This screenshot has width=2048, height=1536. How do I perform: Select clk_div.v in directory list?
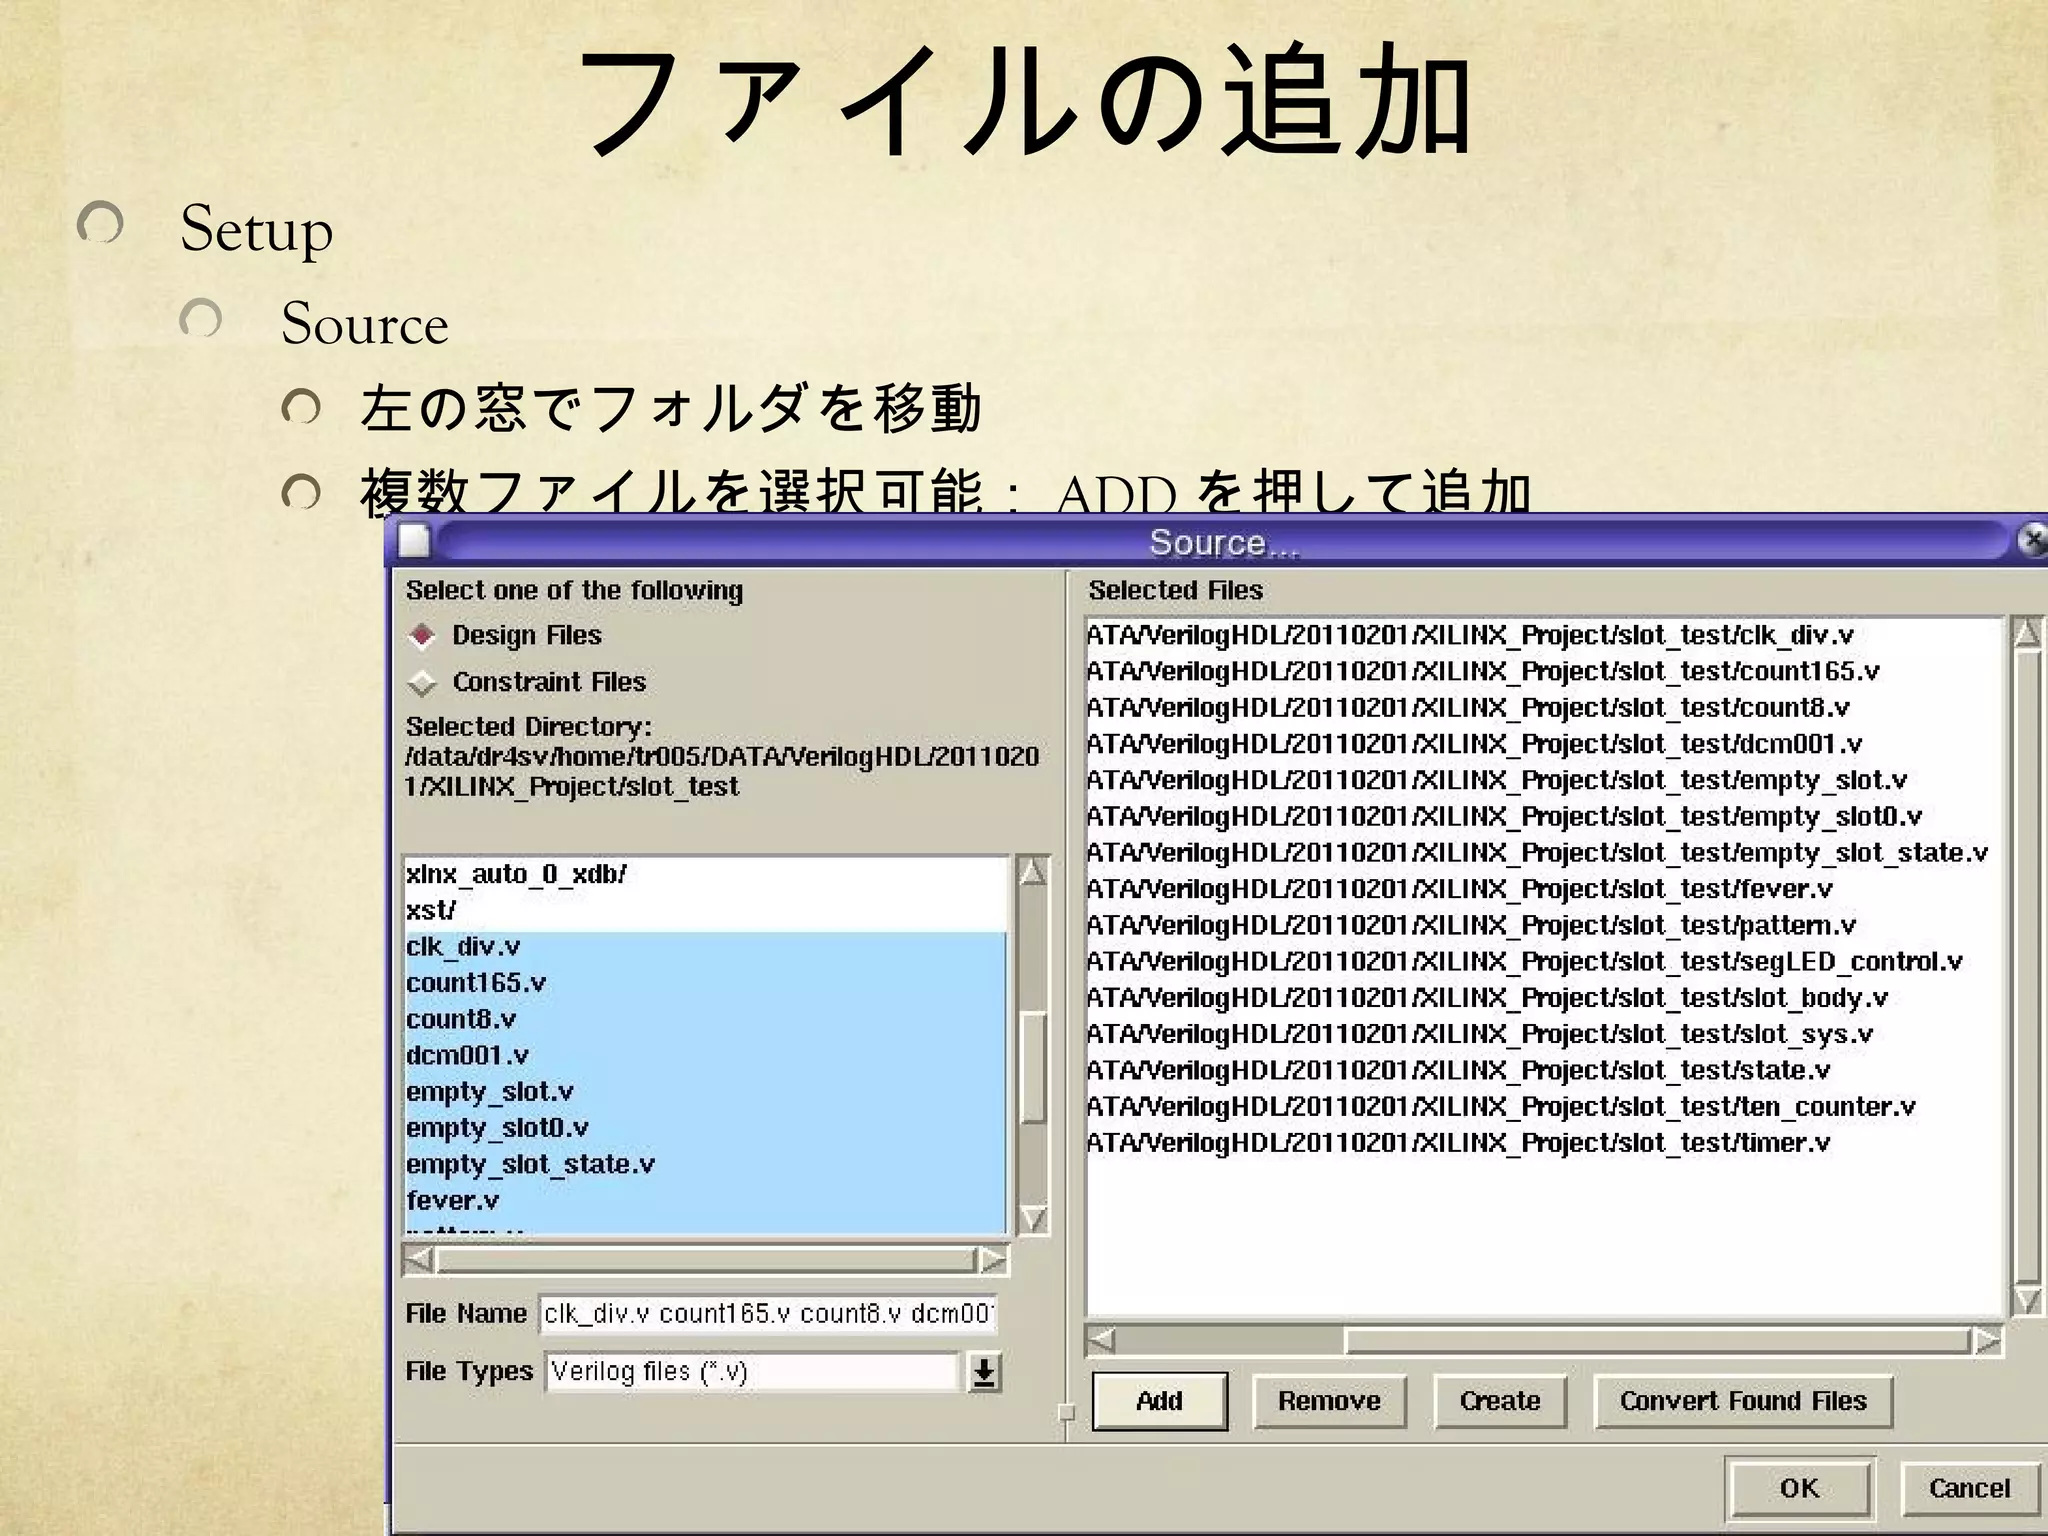pyautogui.click(x=706, y=947)
